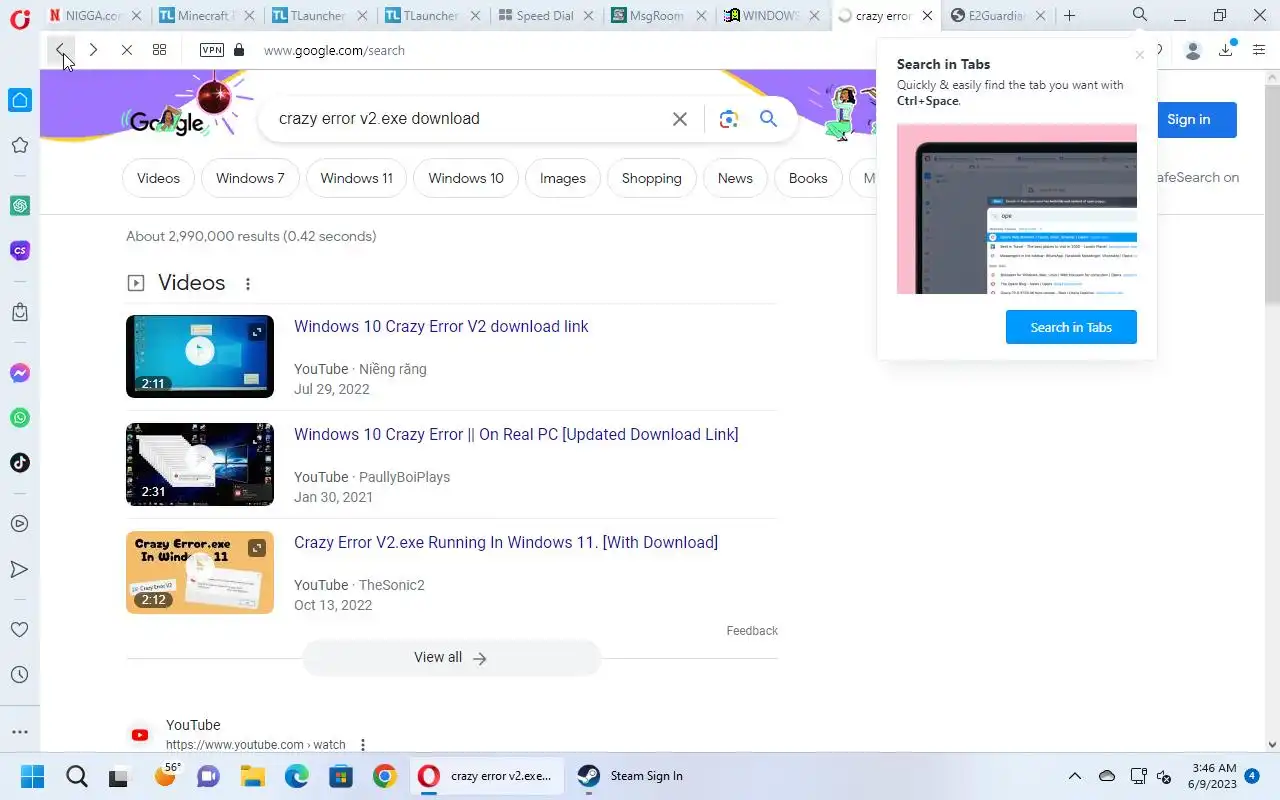
Task: Open 'Windows 10 Crazy Error || On Real PC' link
Action: click(x=516, y=434)
